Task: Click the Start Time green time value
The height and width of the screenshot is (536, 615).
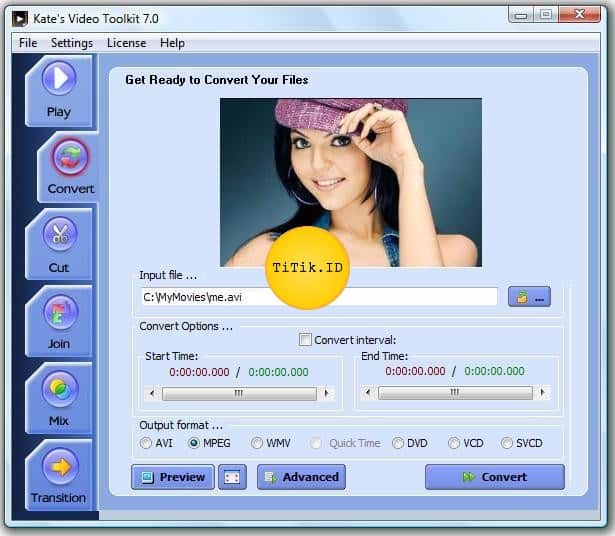Action: pos(278,372)
